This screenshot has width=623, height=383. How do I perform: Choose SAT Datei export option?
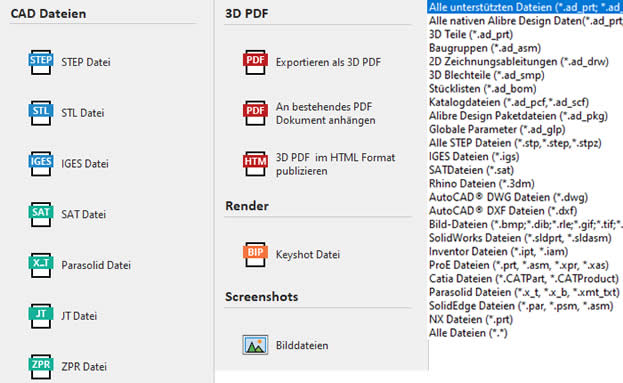(83, 215)
